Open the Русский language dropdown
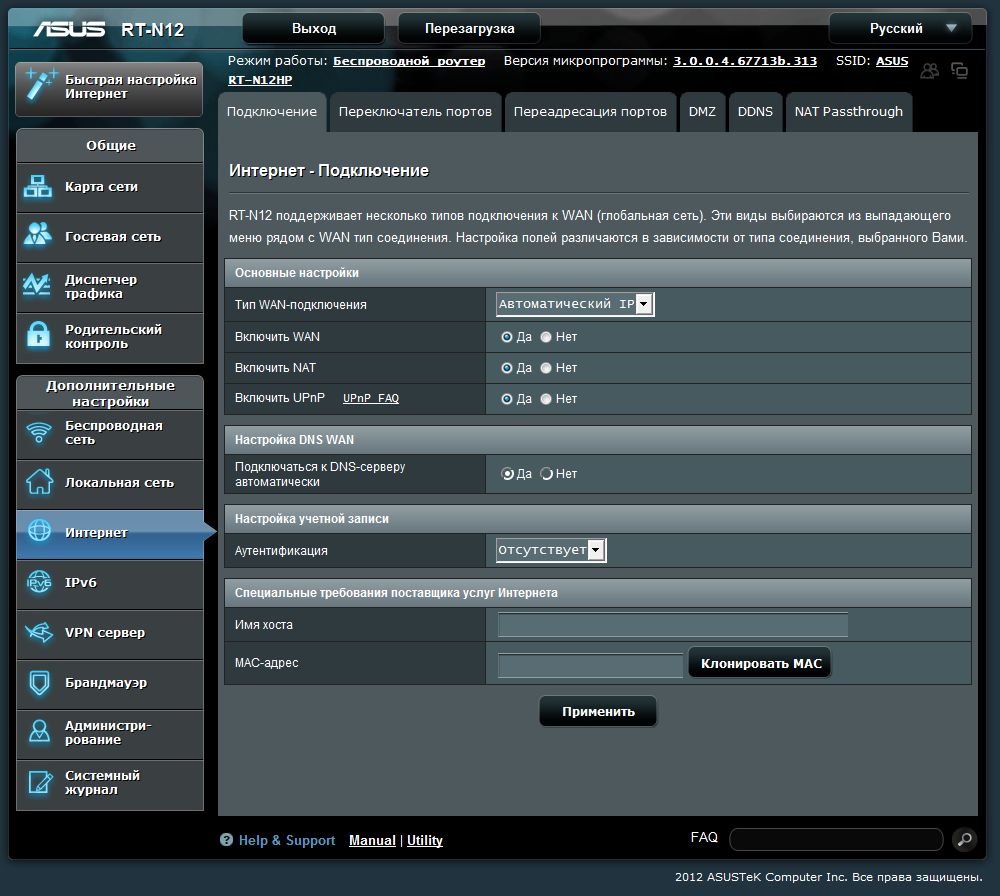Screen dimensions: 1000x896 (x=900, y=29)
